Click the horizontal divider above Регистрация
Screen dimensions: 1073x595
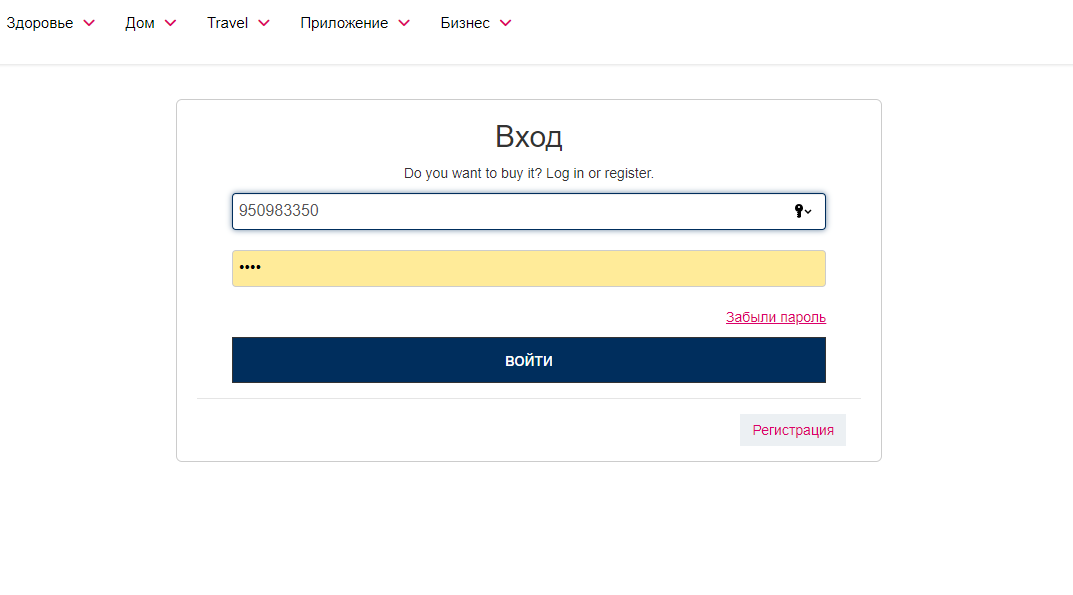(x=528, y=398)
